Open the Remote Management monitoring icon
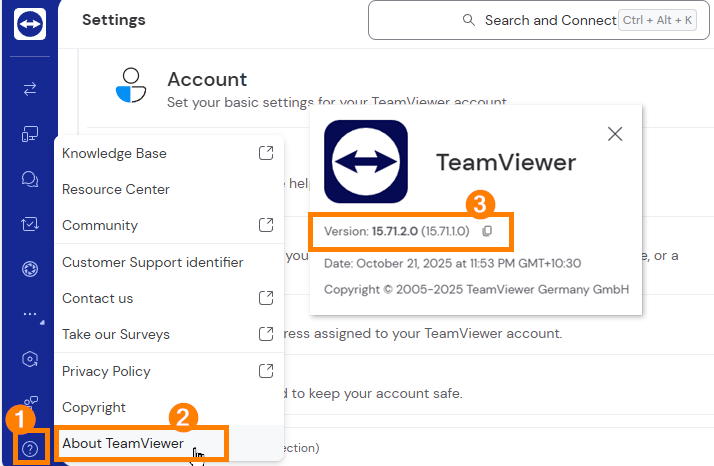 (30, 224)
